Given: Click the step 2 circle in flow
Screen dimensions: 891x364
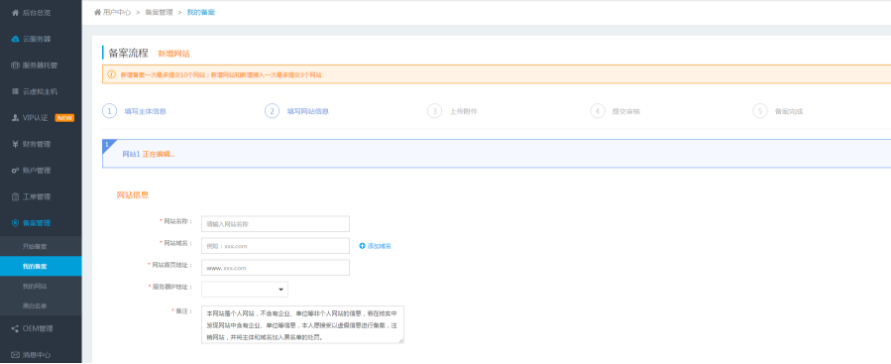Looking at the screenshot, I should click(272, 111).
